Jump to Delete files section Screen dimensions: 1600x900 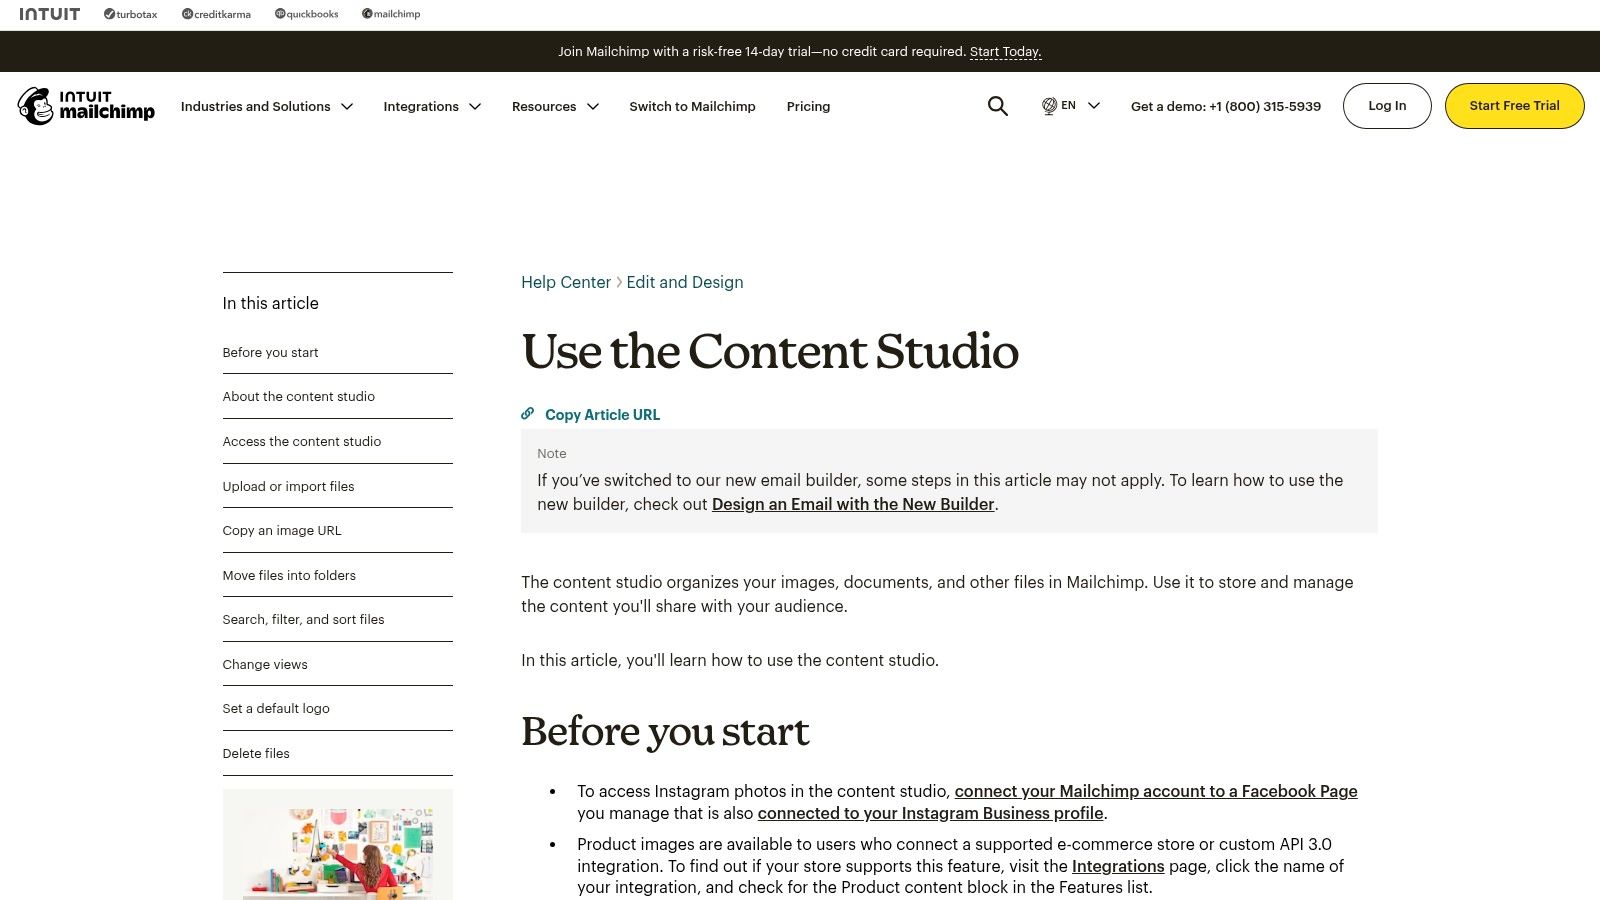click(x=256, y=753)
